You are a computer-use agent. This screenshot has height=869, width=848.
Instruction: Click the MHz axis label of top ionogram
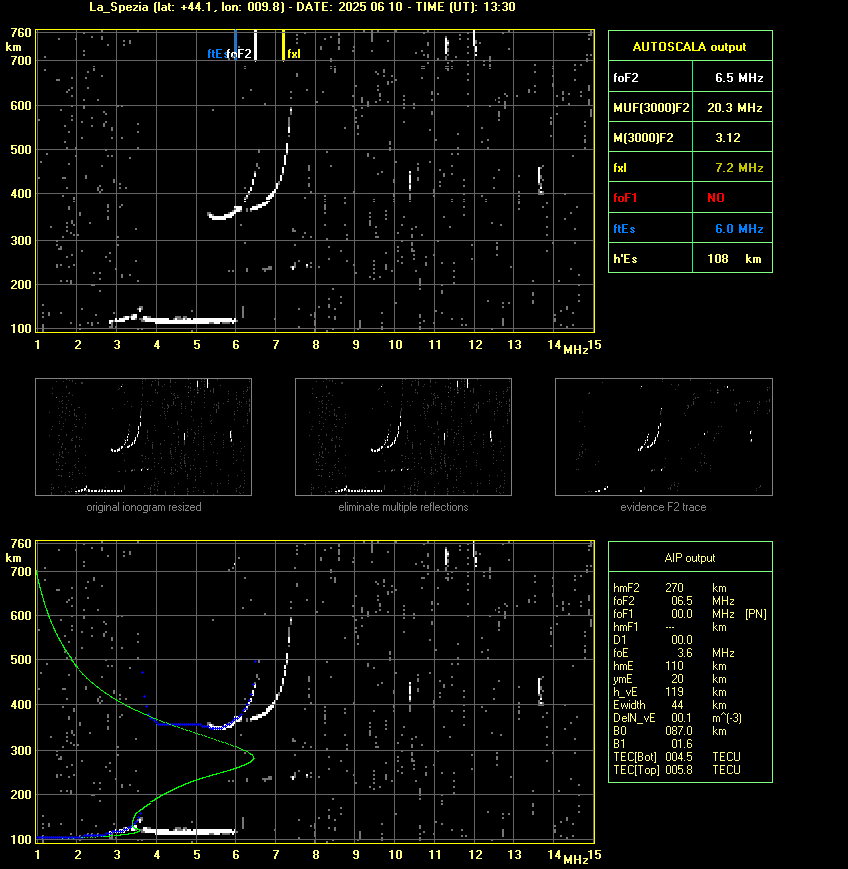pyautogui.click(x=575, y=350)
